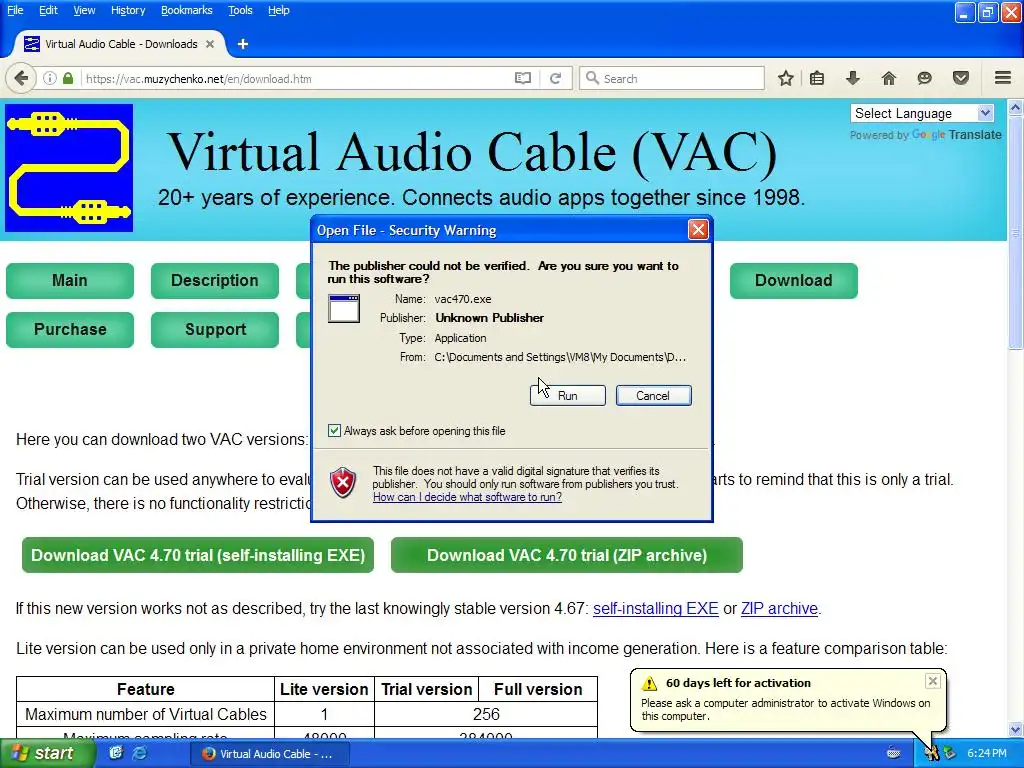1024x768 pixels.
Task: Click the system clock 6:24 PM
Action: [987, 753]
